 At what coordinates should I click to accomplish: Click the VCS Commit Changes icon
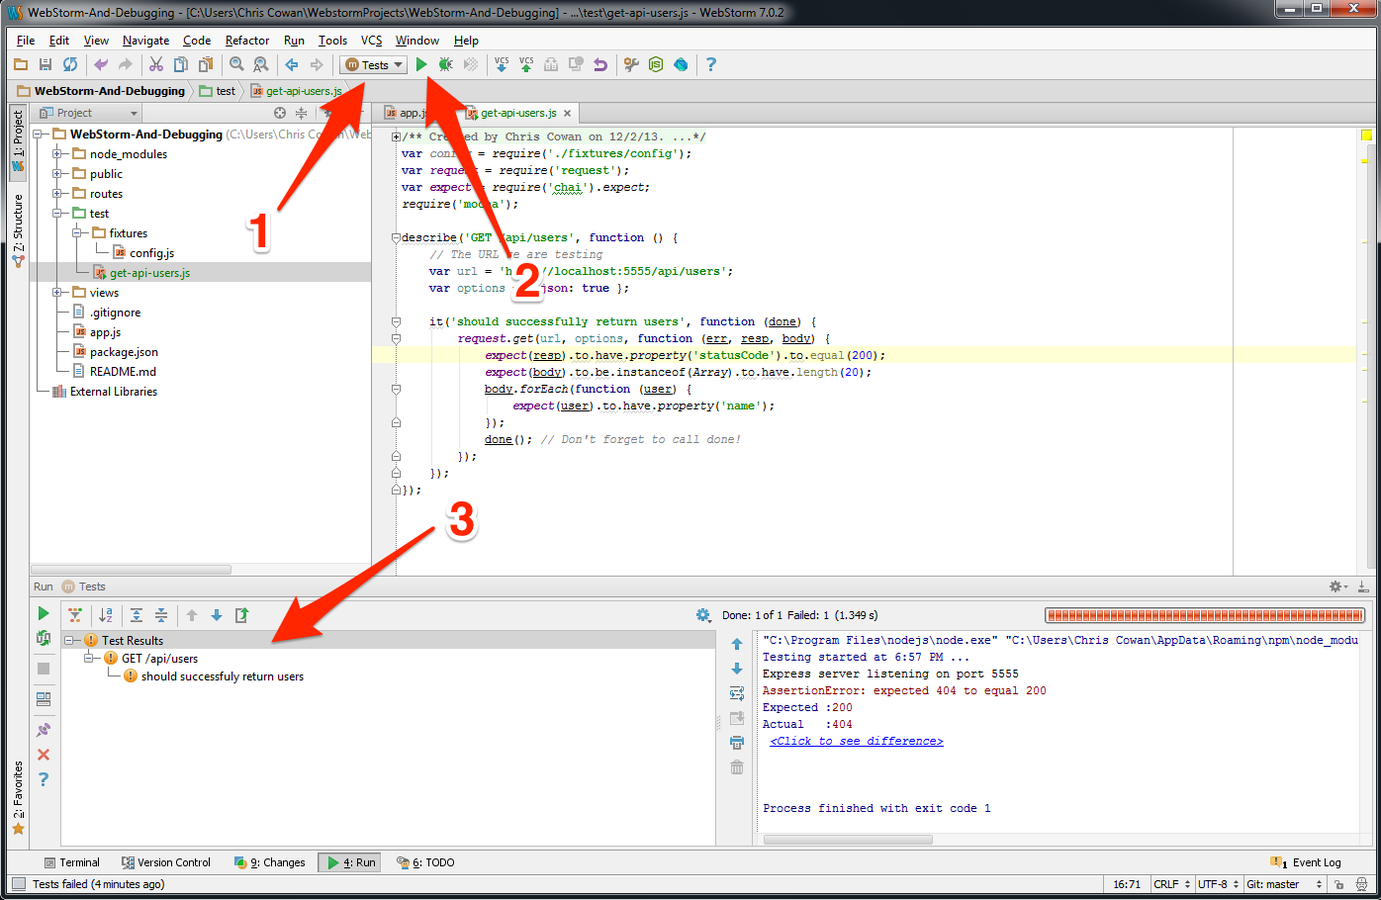(526, 65)
